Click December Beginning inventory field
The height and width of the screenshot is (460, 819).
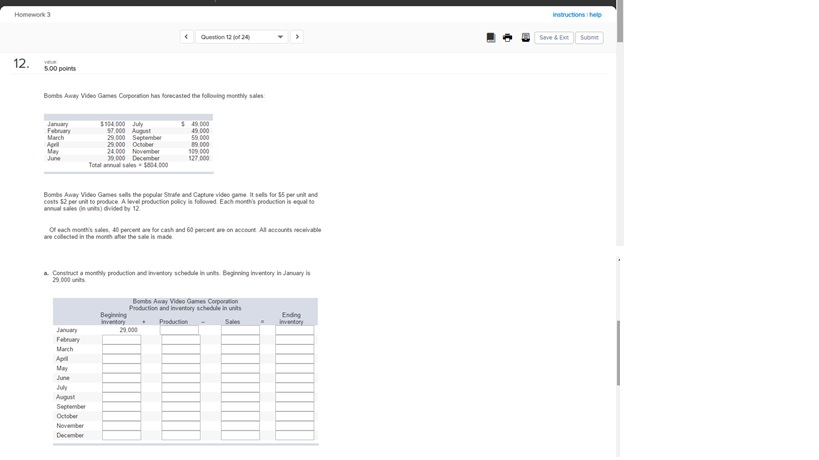(x=122, y=435)
